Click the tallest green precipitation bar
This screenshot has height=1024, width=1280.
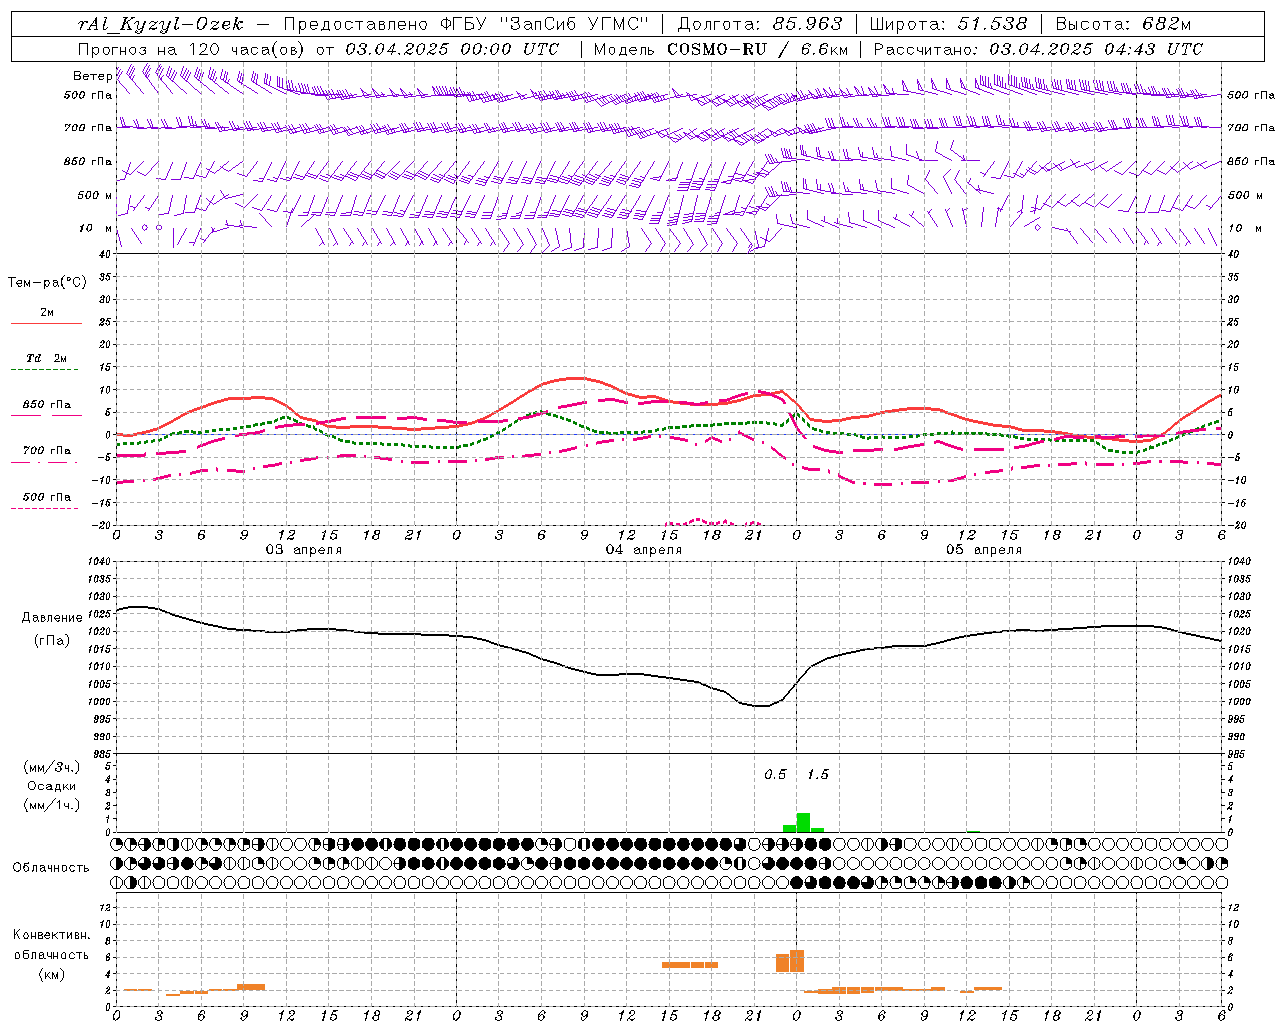click(x=803, y=822)
